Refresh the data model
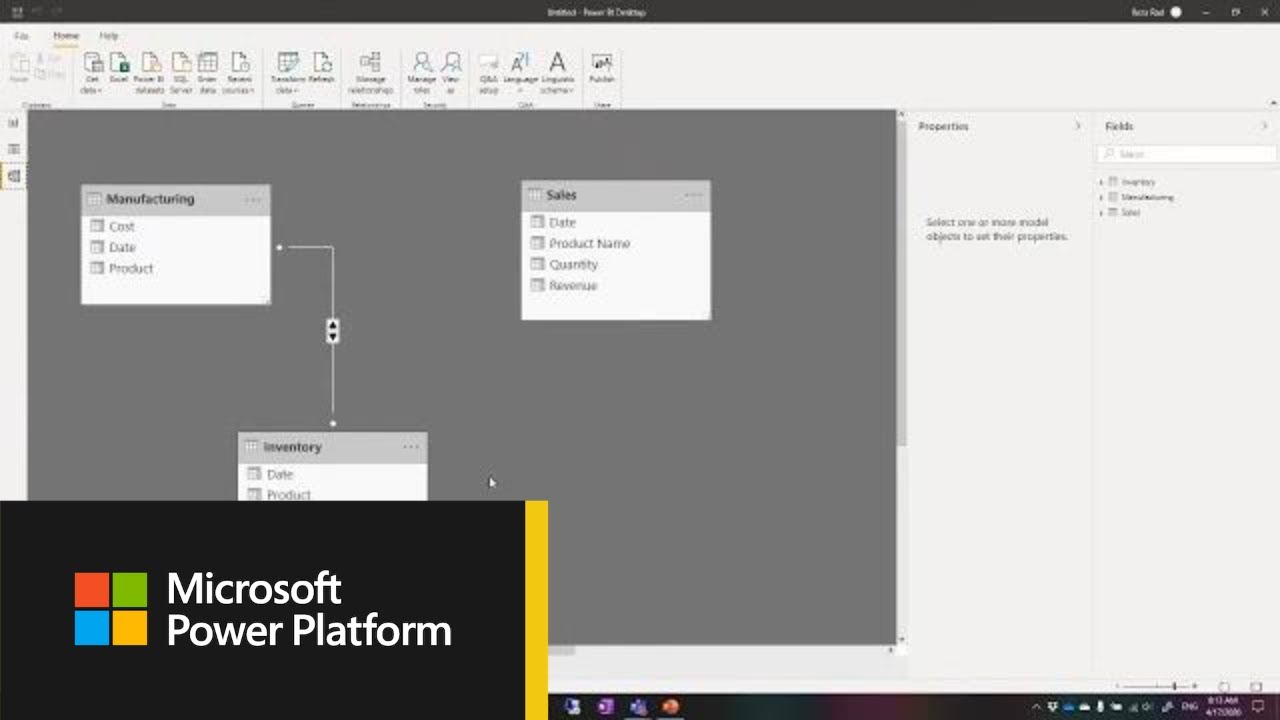 (x=322, y=68)
